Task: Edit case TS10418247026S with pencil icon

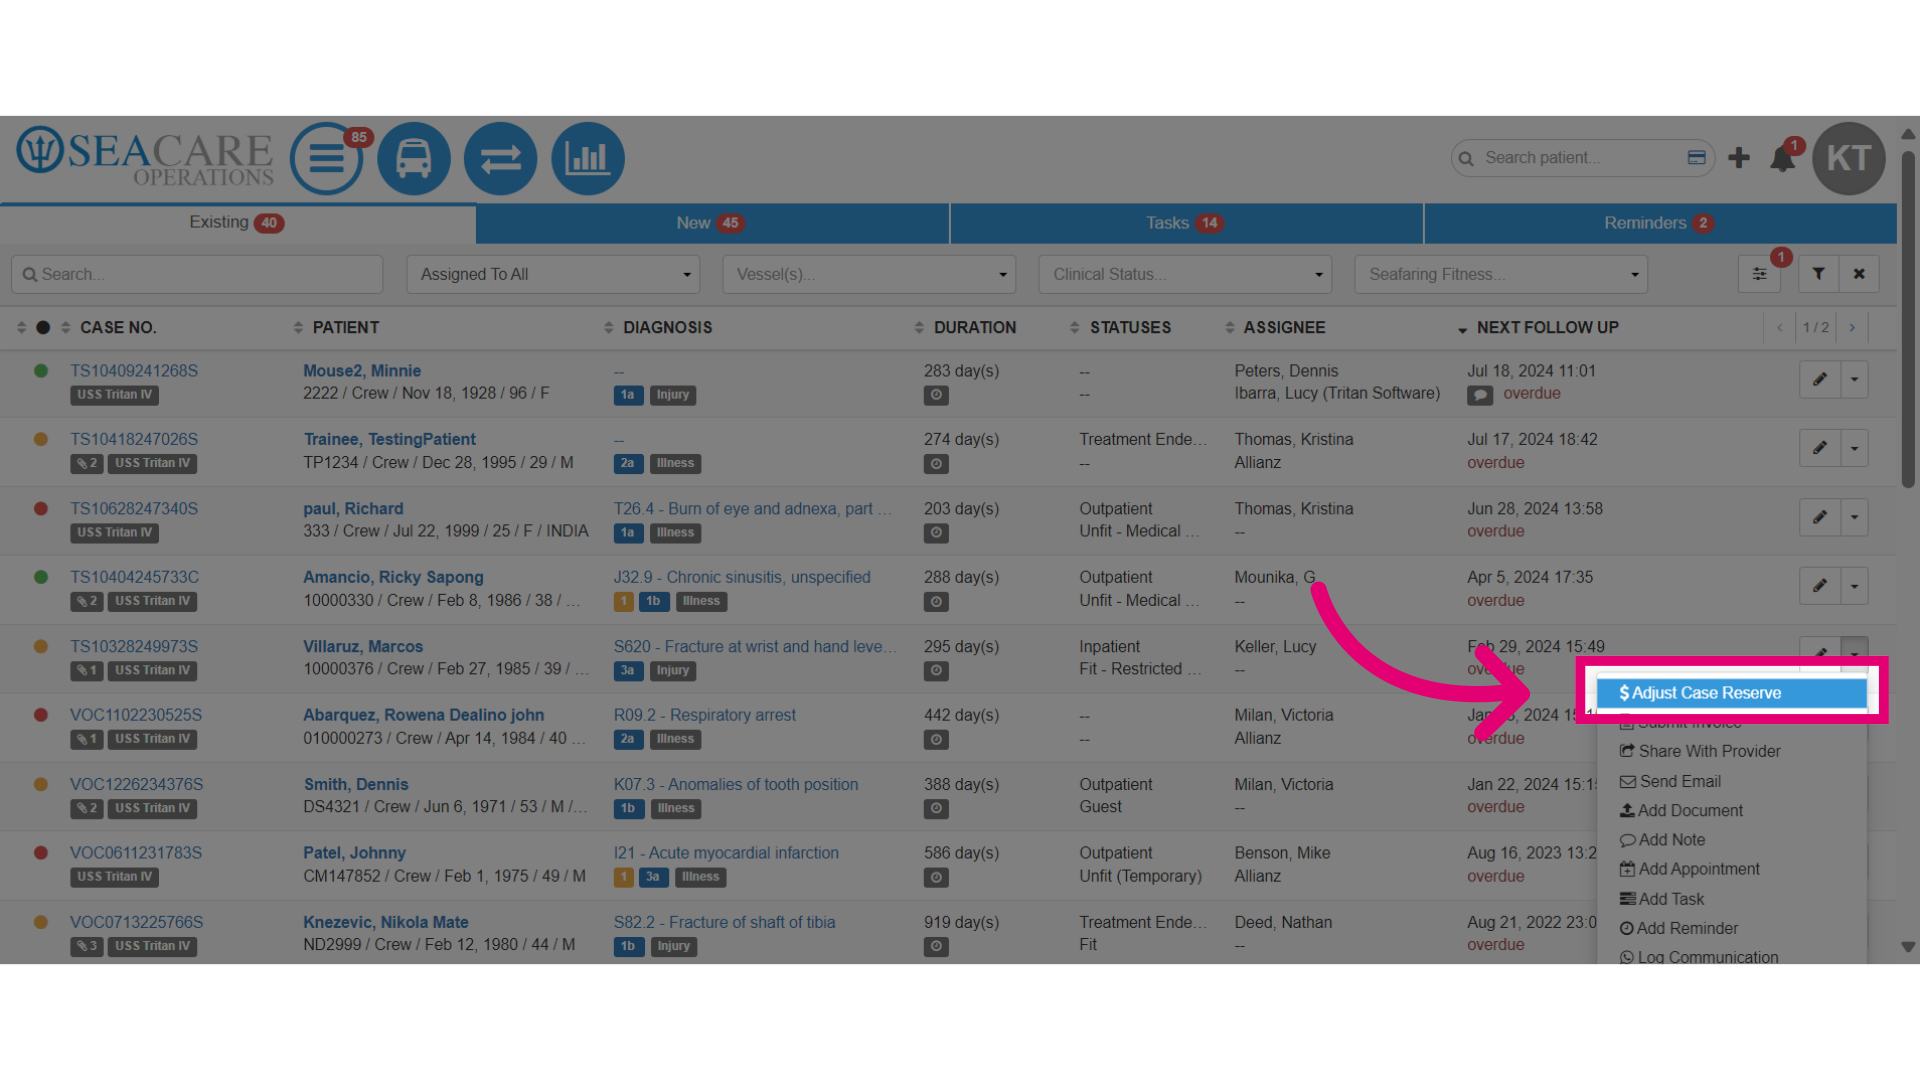Action: (1820, 448)
